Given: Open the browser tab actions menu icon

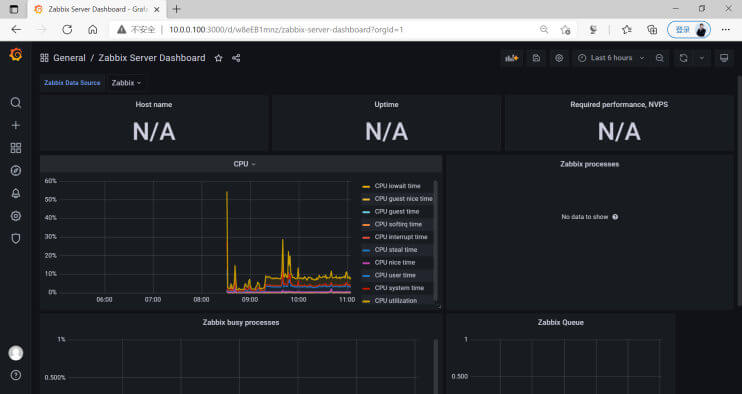Looking at the screenshot, I should 14,9.
